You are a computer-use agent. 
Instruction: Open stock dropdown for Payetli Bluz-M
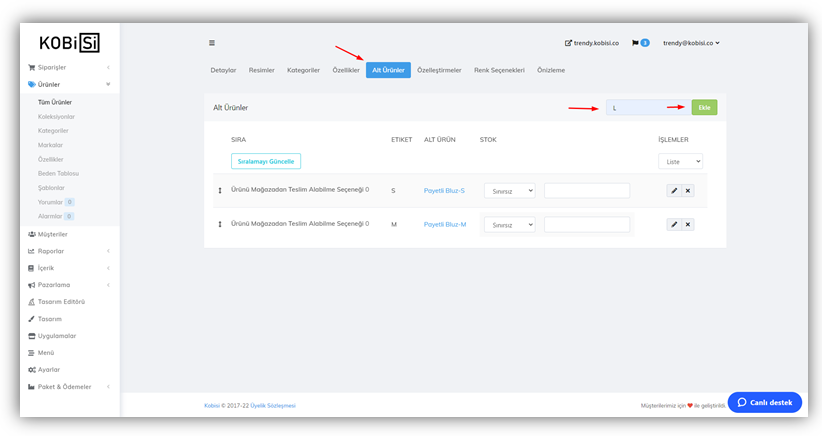(509, 224)
